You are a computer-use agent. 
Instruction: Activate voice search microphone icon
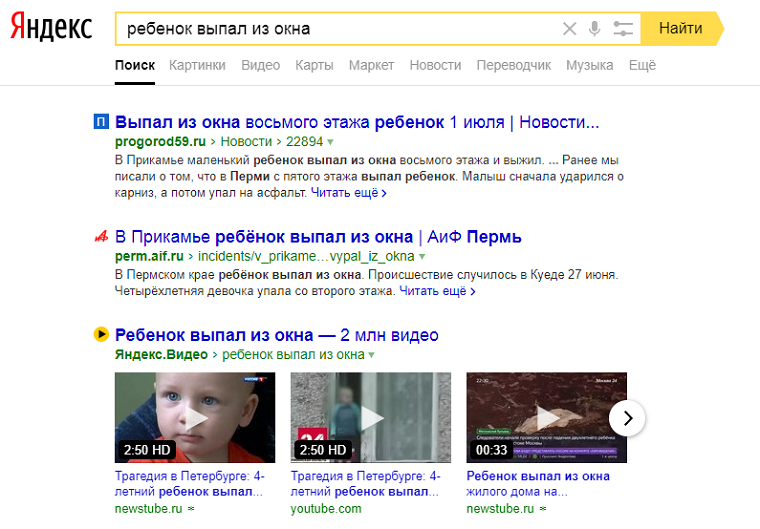pyautogui.click(x=595, y=29)
